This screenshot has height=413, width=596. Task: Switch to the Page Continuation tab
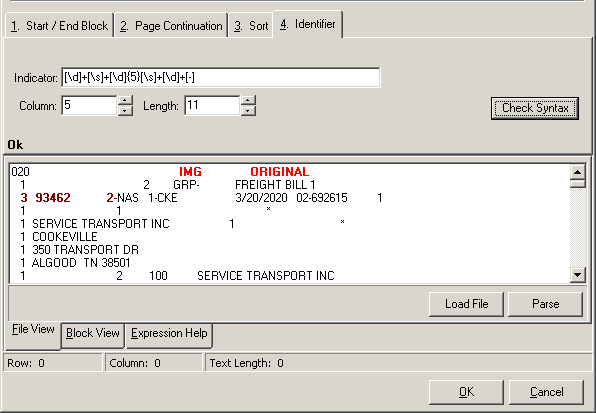click(171, 26)
